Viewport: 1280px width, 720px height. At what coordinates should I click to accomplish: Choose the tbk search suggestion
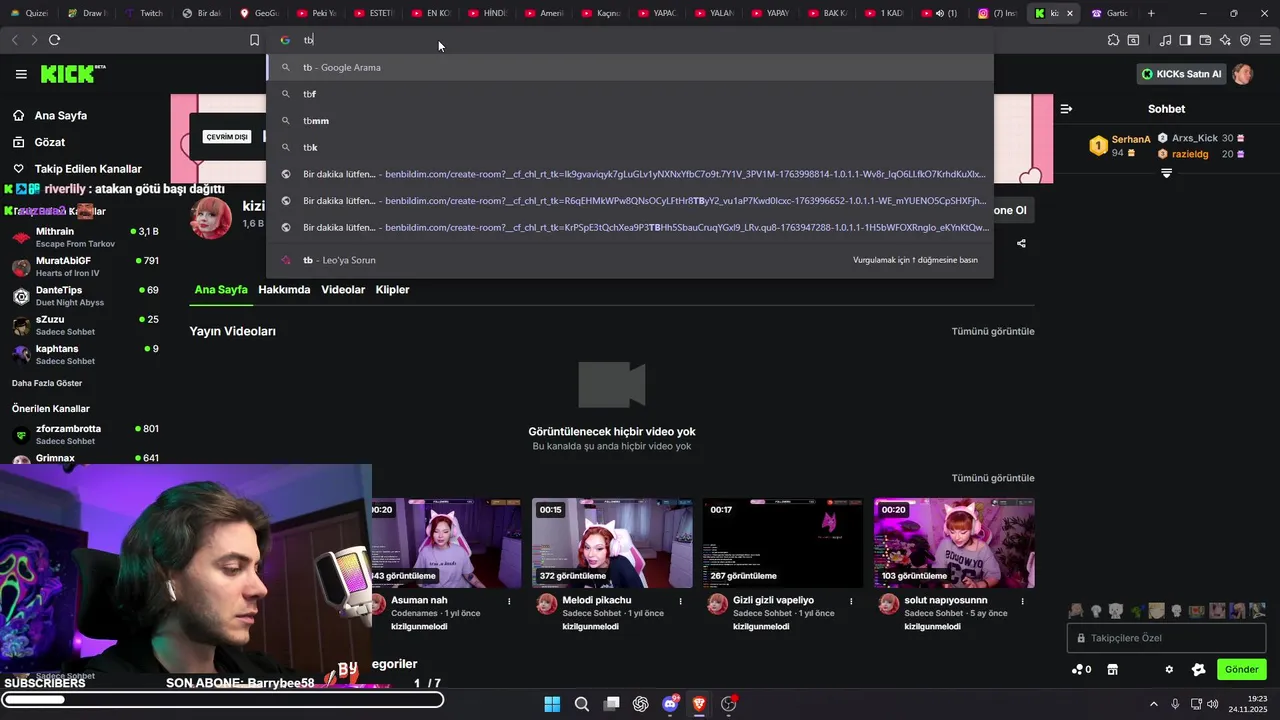(630, 147)
